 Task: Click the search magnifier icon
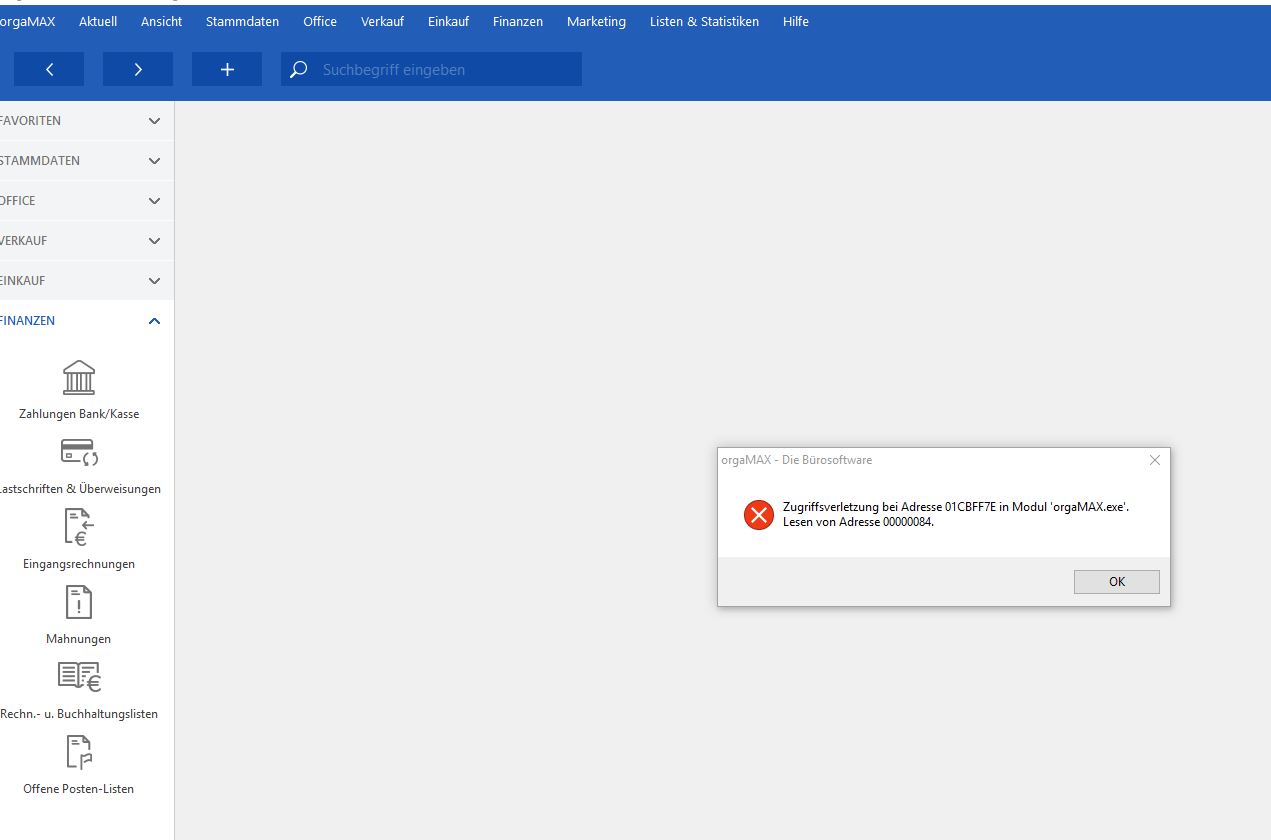pyautogui.click(x=298, y=70)
